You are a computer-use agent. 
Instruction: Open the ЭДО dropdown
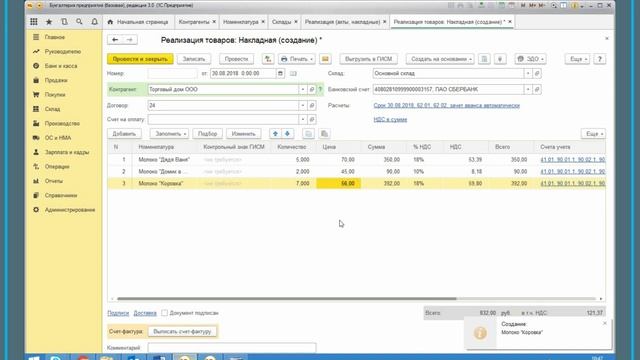[x=530, y=59]
